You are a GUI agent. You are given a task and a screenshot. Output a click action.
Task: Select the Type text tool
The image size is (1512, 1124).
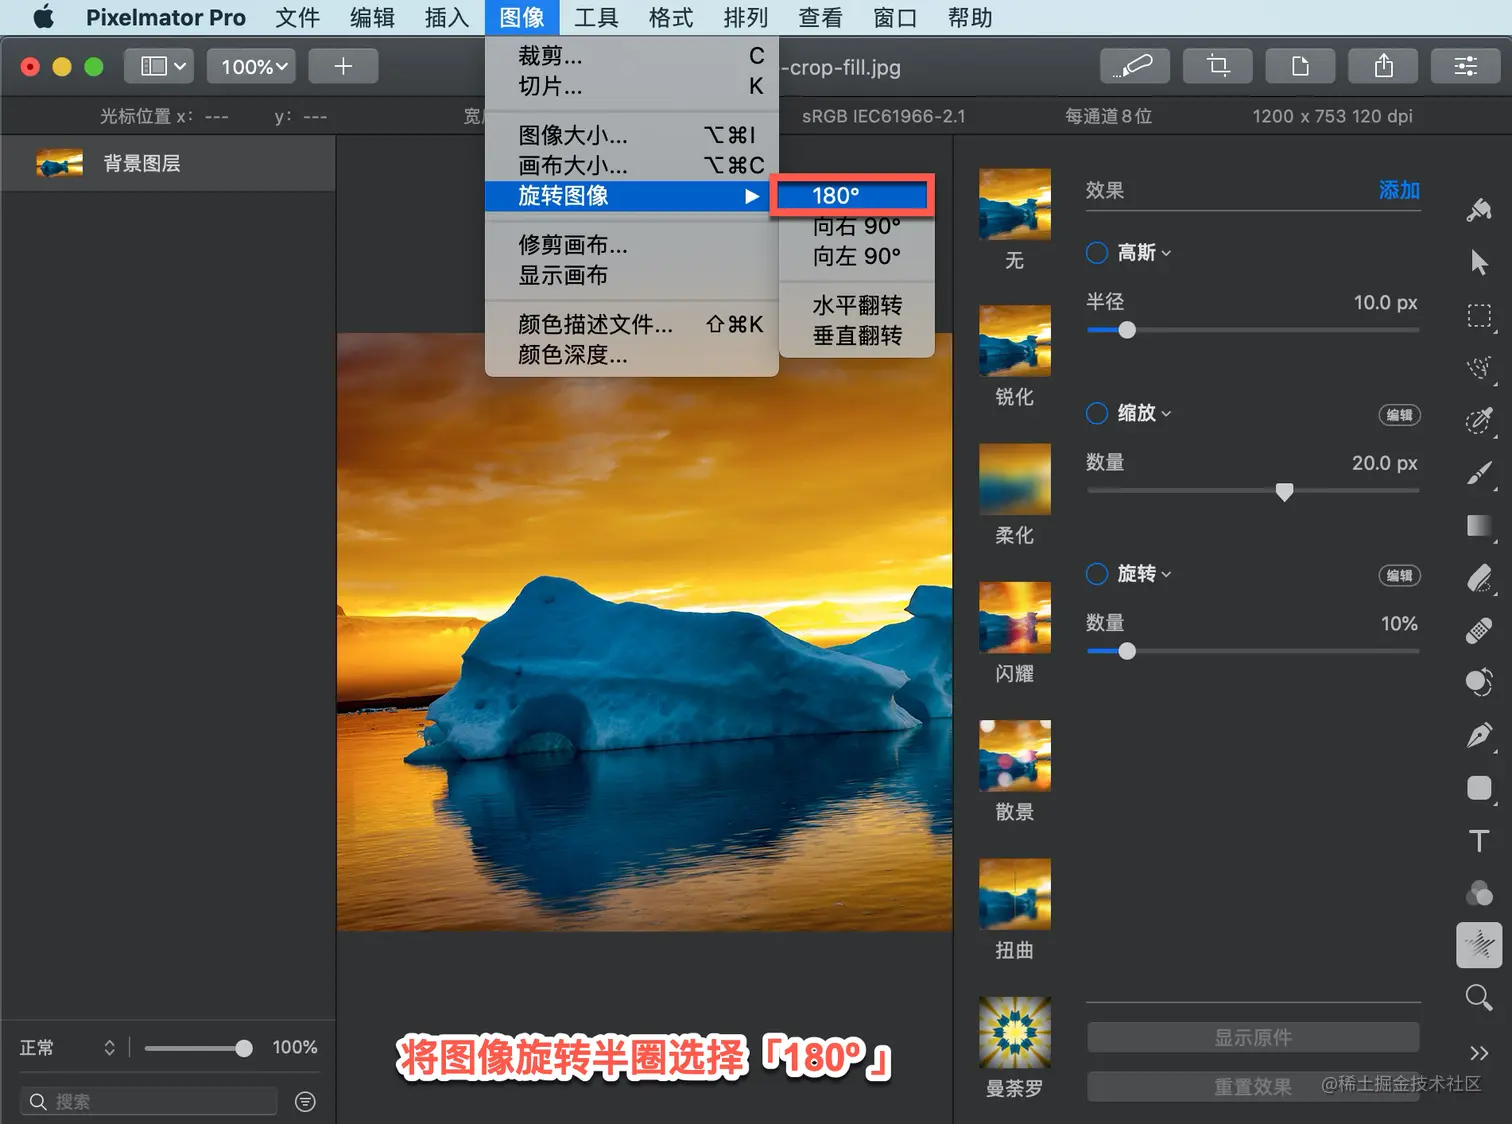1479,841
